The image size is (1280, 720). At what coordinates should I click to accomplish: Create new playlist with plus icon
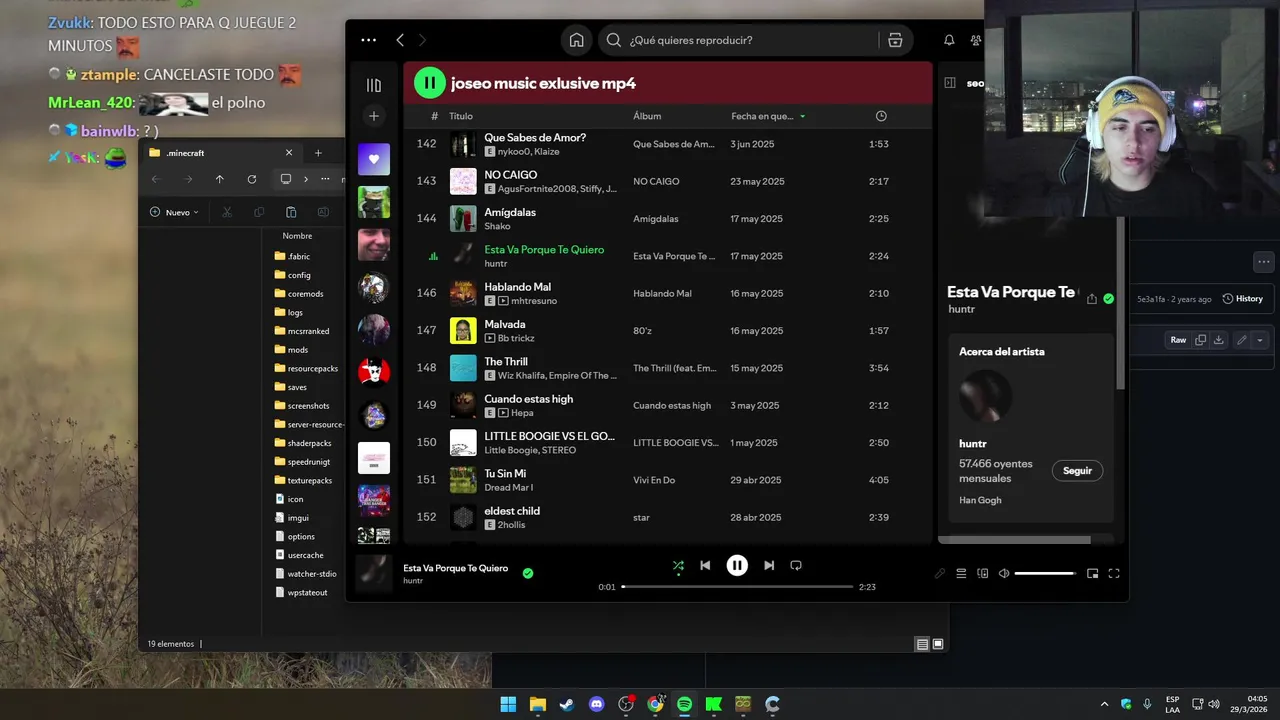(374, 116)
